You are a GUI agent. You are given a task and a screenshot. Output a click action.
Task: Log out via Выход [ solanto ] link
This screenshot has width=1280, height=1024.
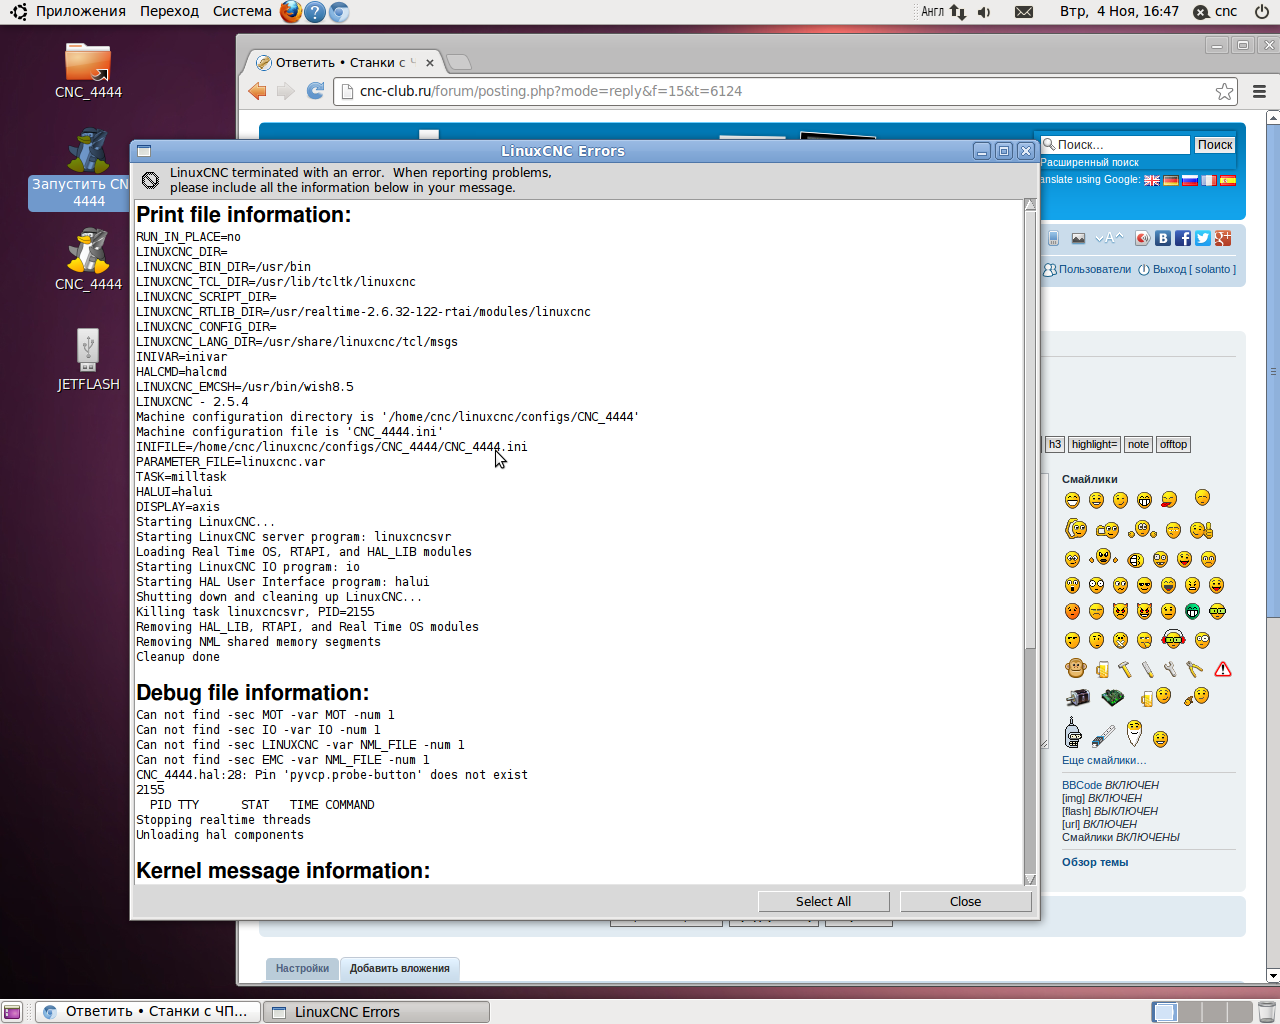tap(1187, 269)
